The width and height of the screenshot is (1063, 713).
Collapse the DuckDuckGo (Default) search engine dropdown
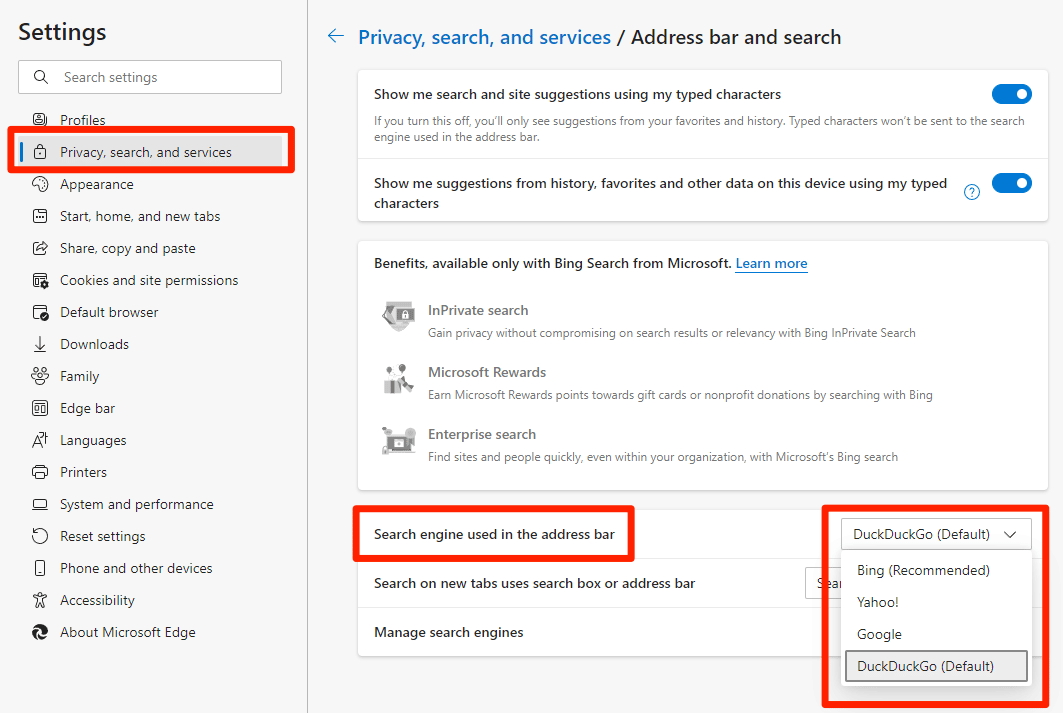pos(936,534)
